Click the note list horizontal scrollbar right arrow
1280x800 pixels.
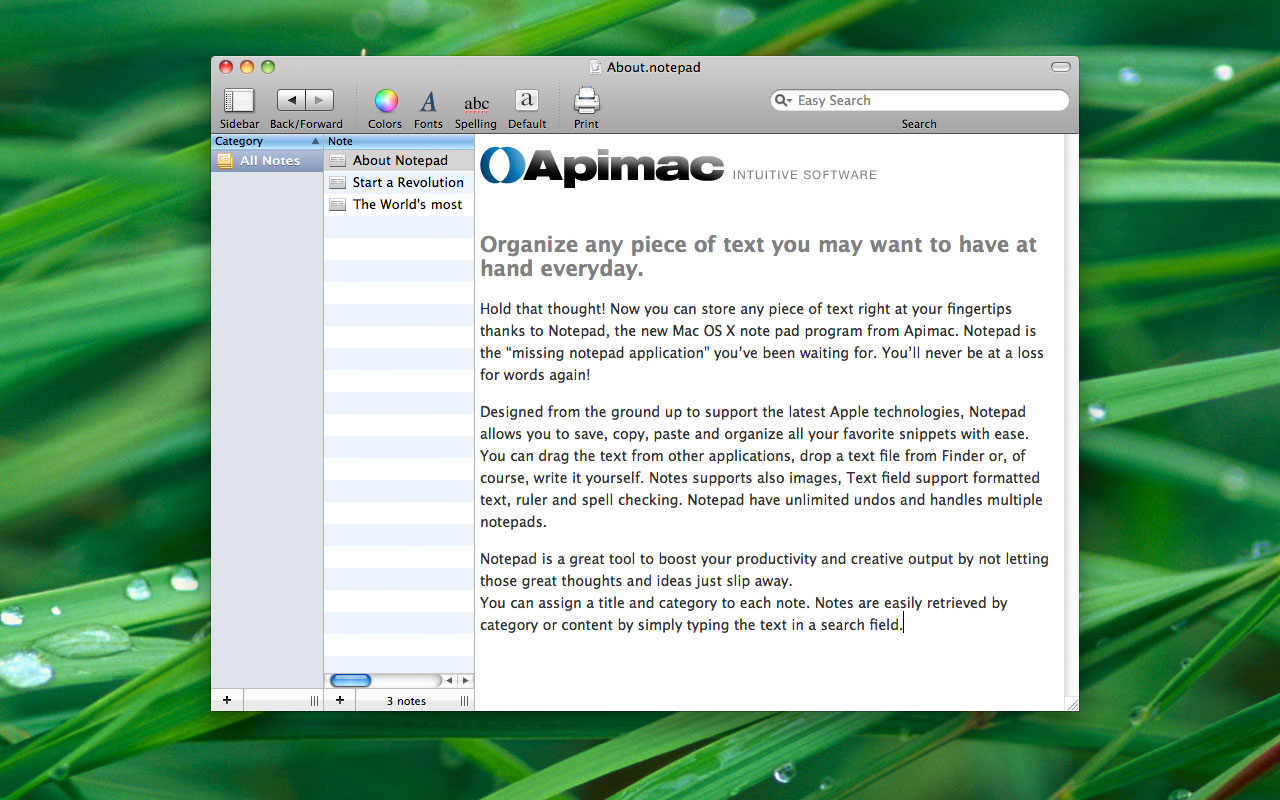(465, 679)
